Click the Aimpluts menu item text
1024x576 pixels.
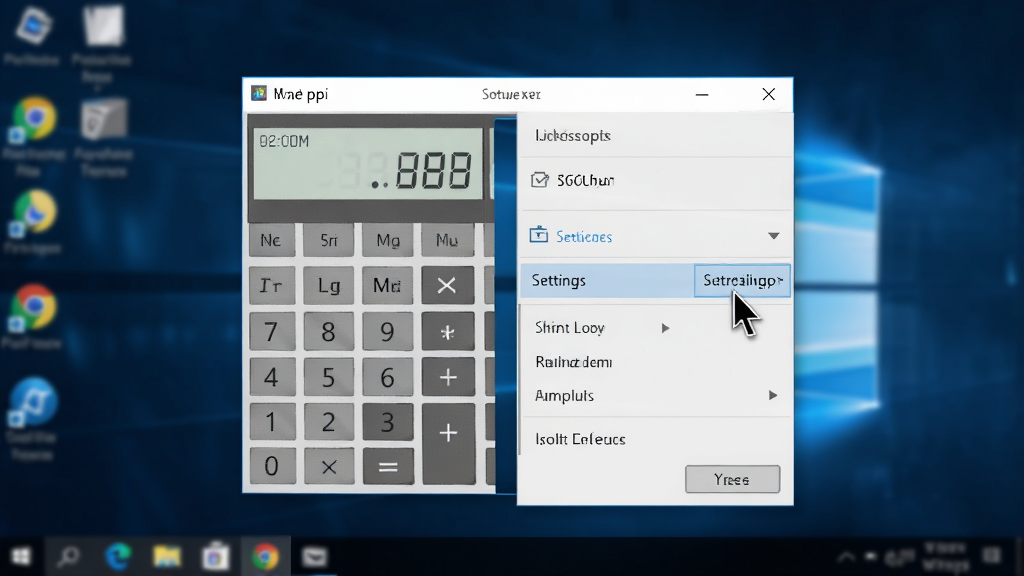(x=564, y=396)
